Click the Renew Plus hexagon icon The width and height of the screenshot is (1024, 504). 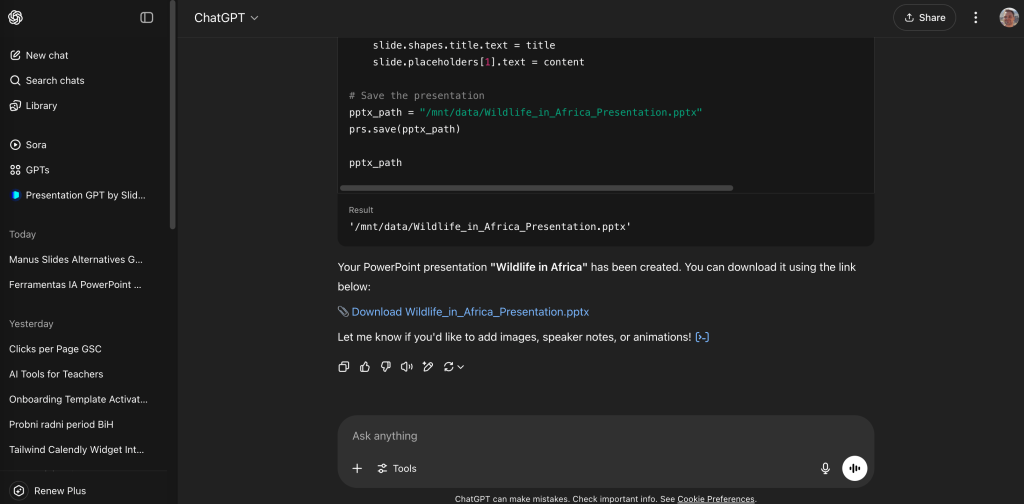tap(19, 491)
